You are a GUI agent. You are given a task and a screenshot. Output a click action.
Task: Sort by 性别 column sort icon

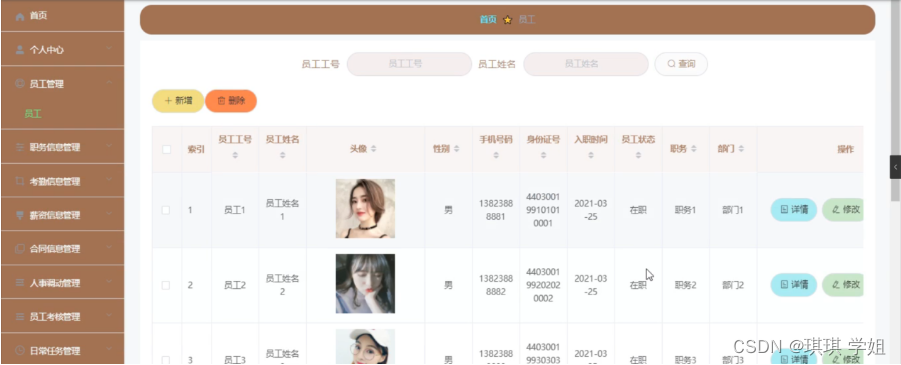click(457, 149)
